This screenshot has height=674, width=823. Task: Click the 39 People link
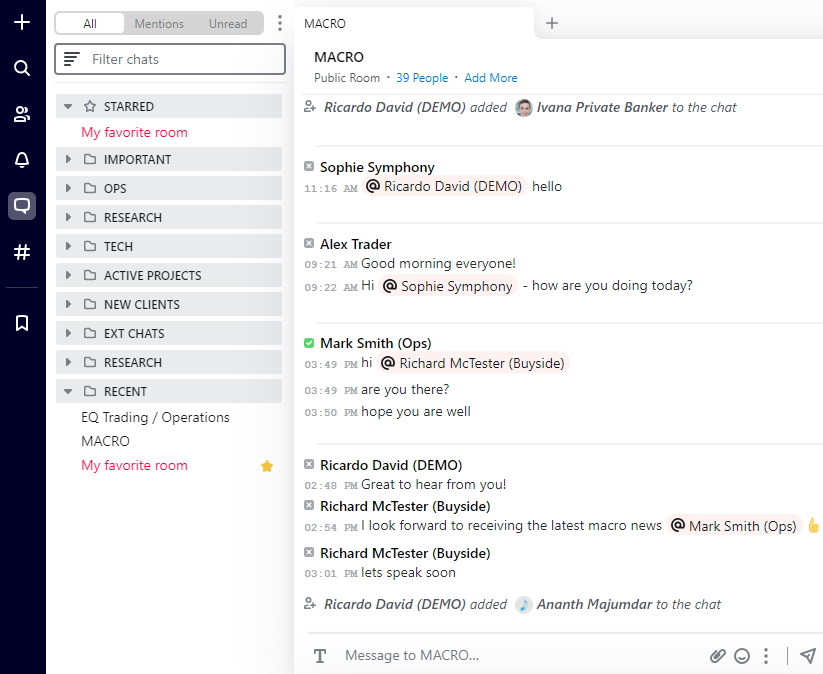(x=422, y=78)
